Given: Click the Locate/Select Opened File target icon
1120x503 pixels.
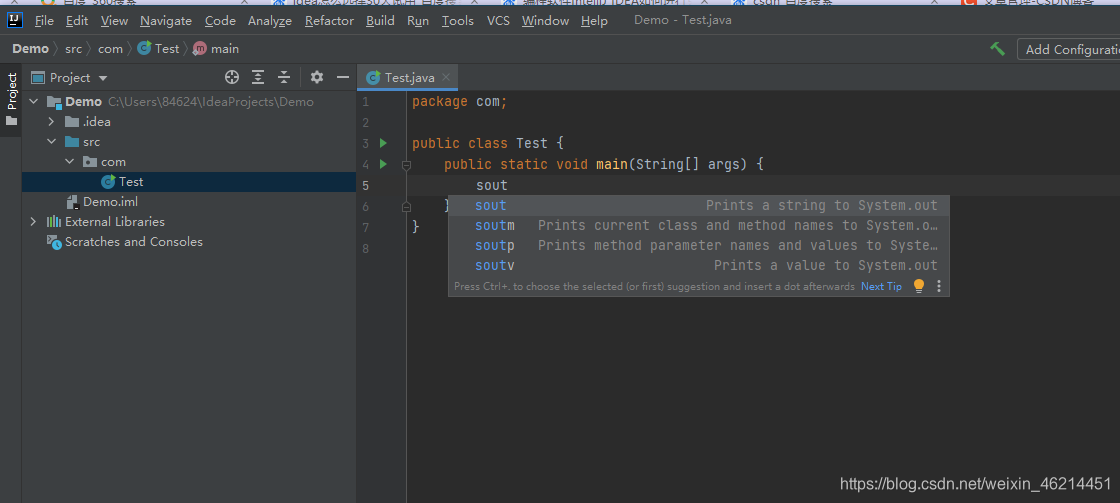Looking at the screenshot, I should click(231, 77).
